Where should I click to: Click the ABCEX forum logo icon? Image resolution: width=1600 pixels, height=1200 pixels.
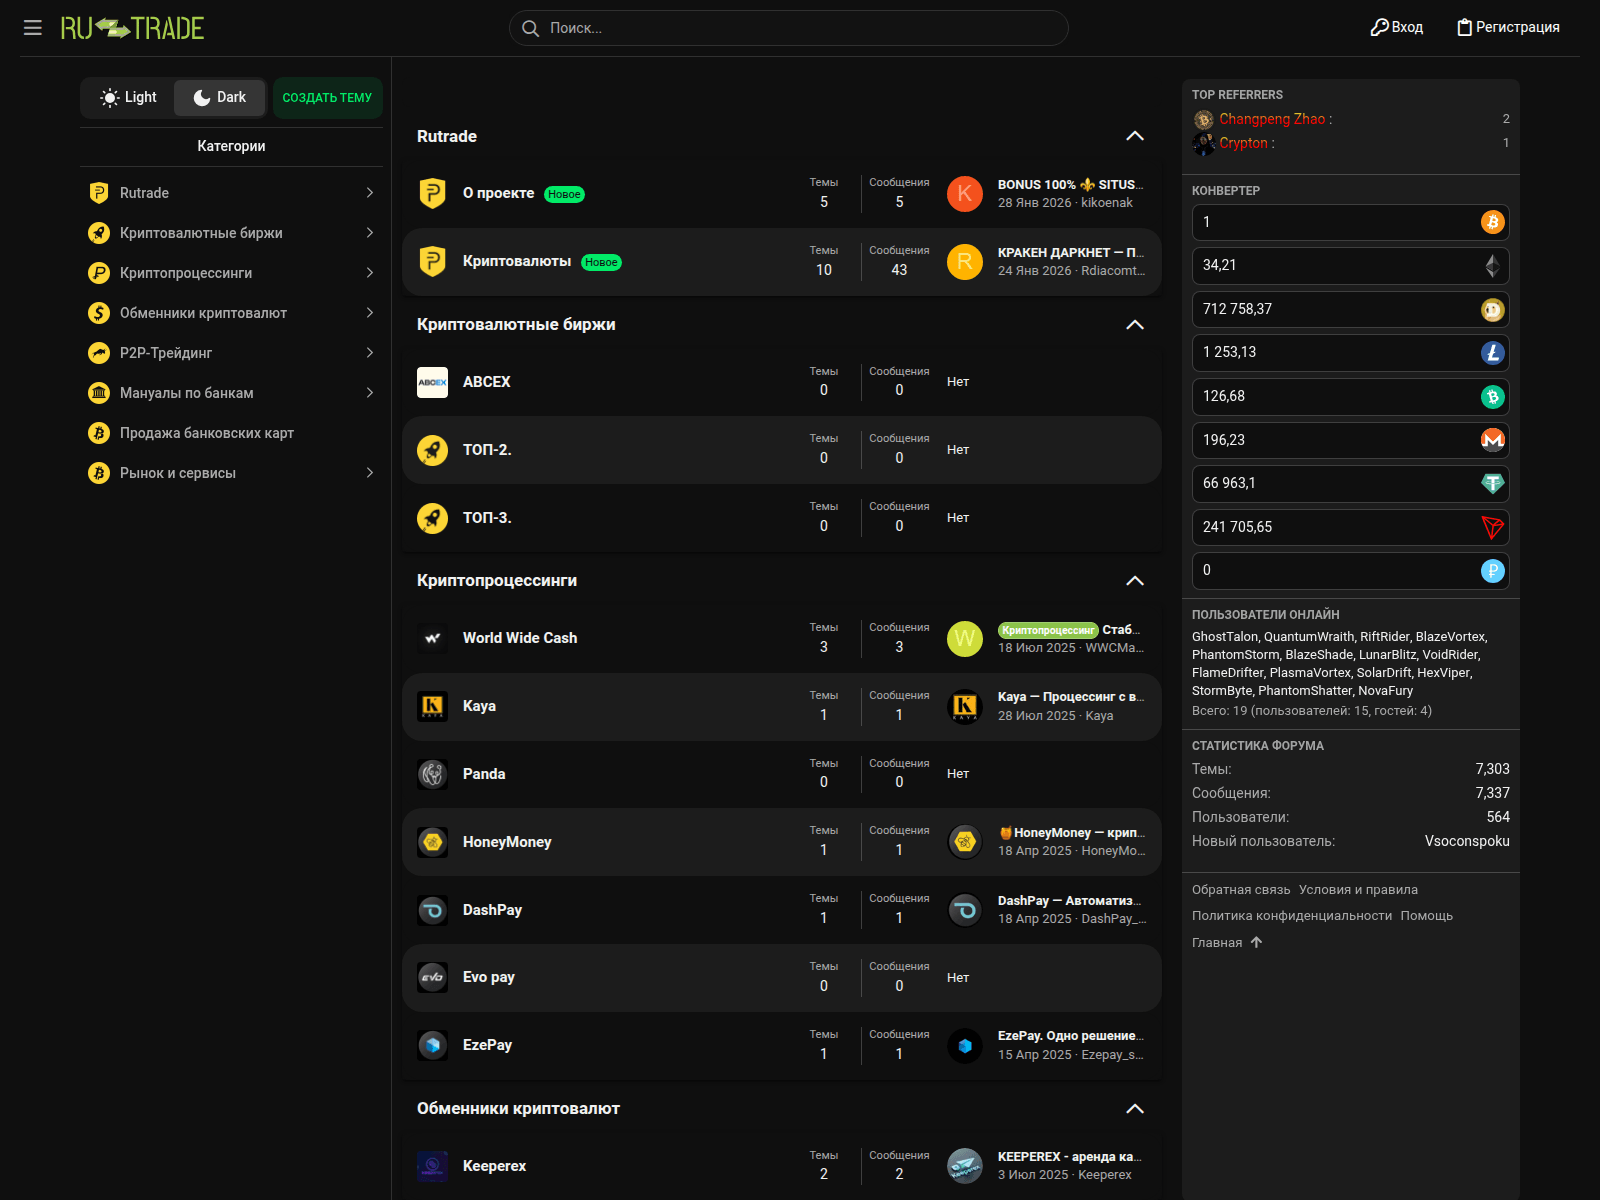coord(432,382)
